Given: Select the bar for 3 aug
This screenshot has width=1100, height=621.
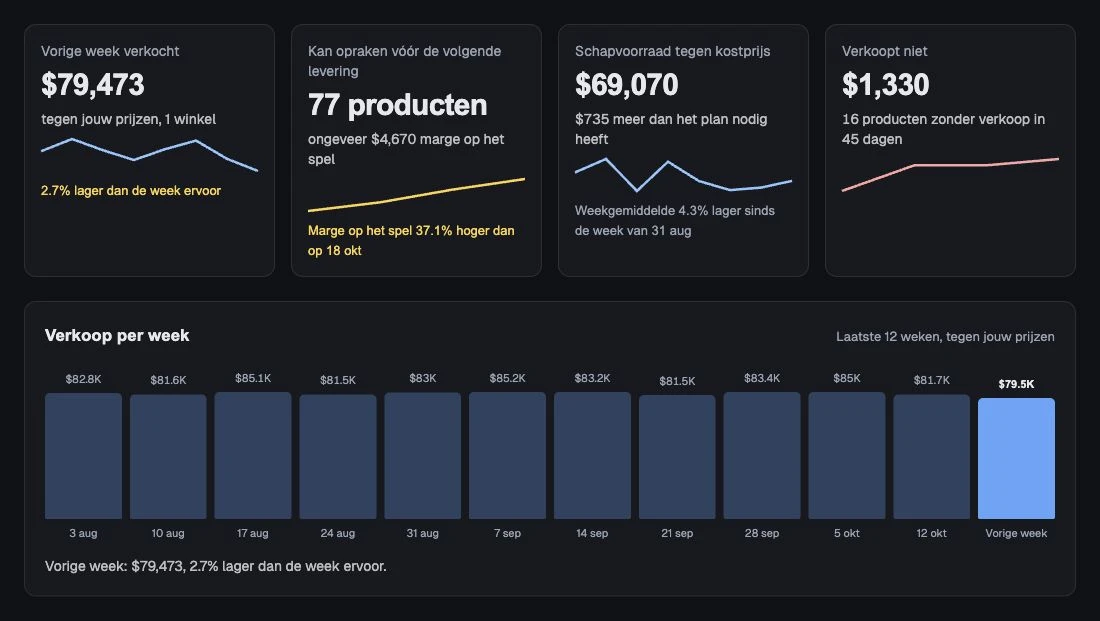Looking at the screenshot, I should coord(83,456).
